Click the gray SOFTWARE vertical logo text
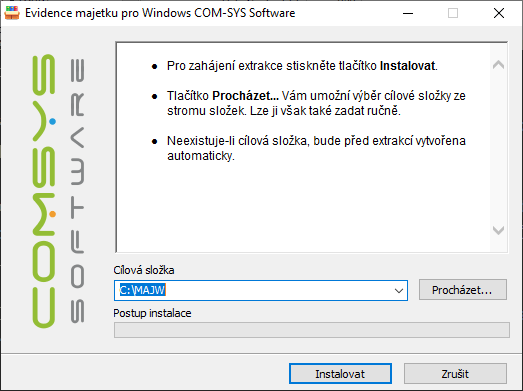Screen dimensions: 523x391 tap(77, 191)
